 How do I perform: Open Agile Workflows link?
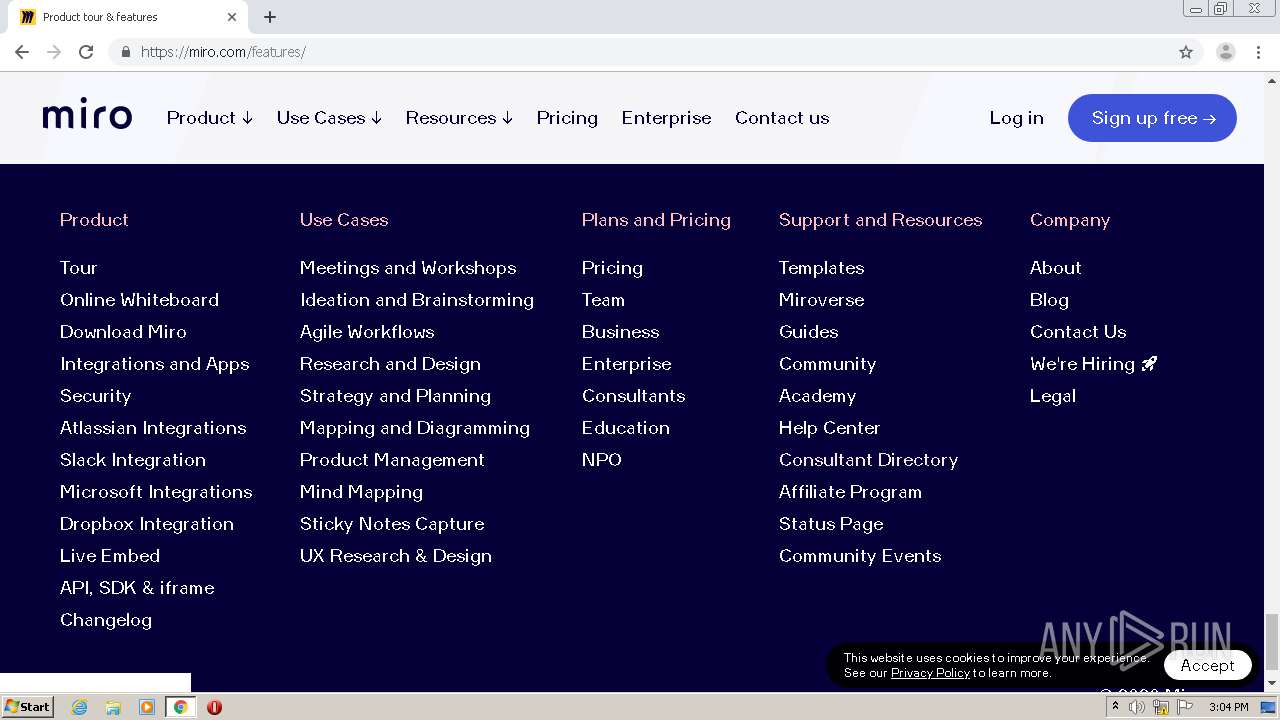point(367,332)
